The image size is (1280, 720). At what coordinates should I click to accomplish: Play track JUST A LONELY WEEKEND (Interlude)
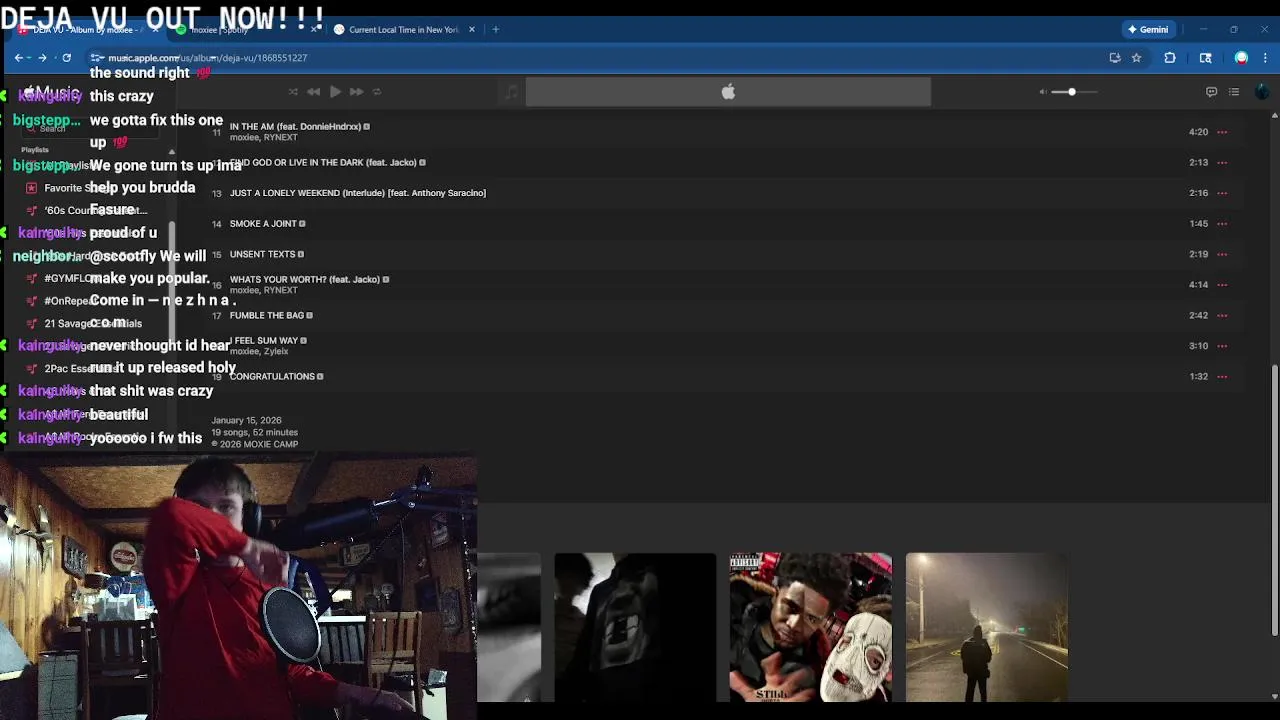coord(358,193)
